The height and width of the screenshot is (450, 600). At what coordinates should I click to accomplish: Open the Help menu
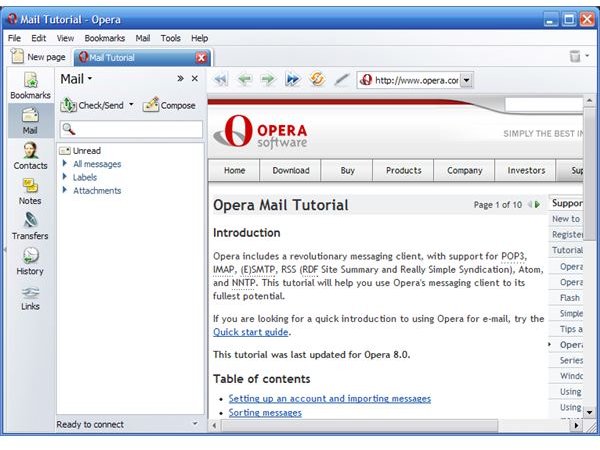(x=200, y=38)
